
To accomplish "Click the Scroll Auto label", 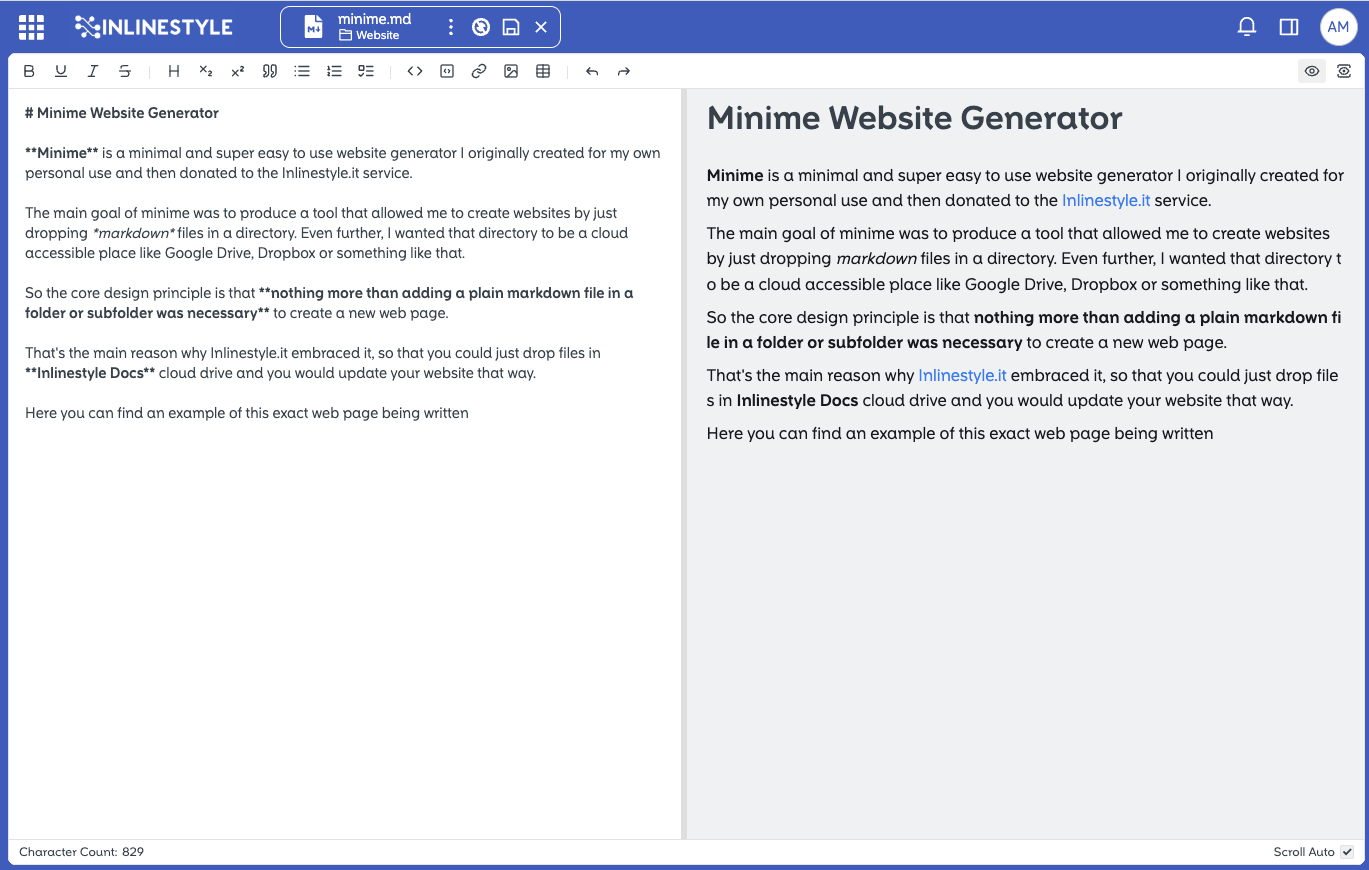I will (1304, 852).
